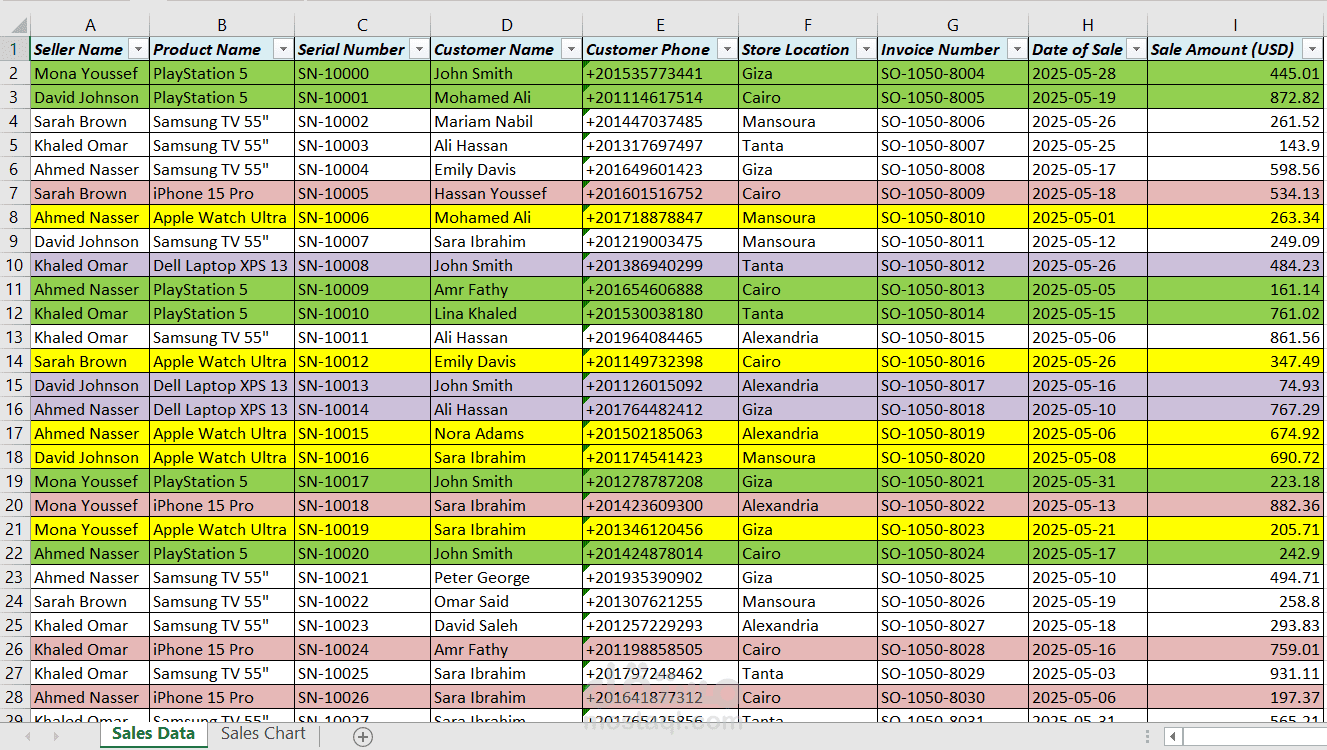
Task: Select customer cell David Saleh
Action: [x=507, y=625]
